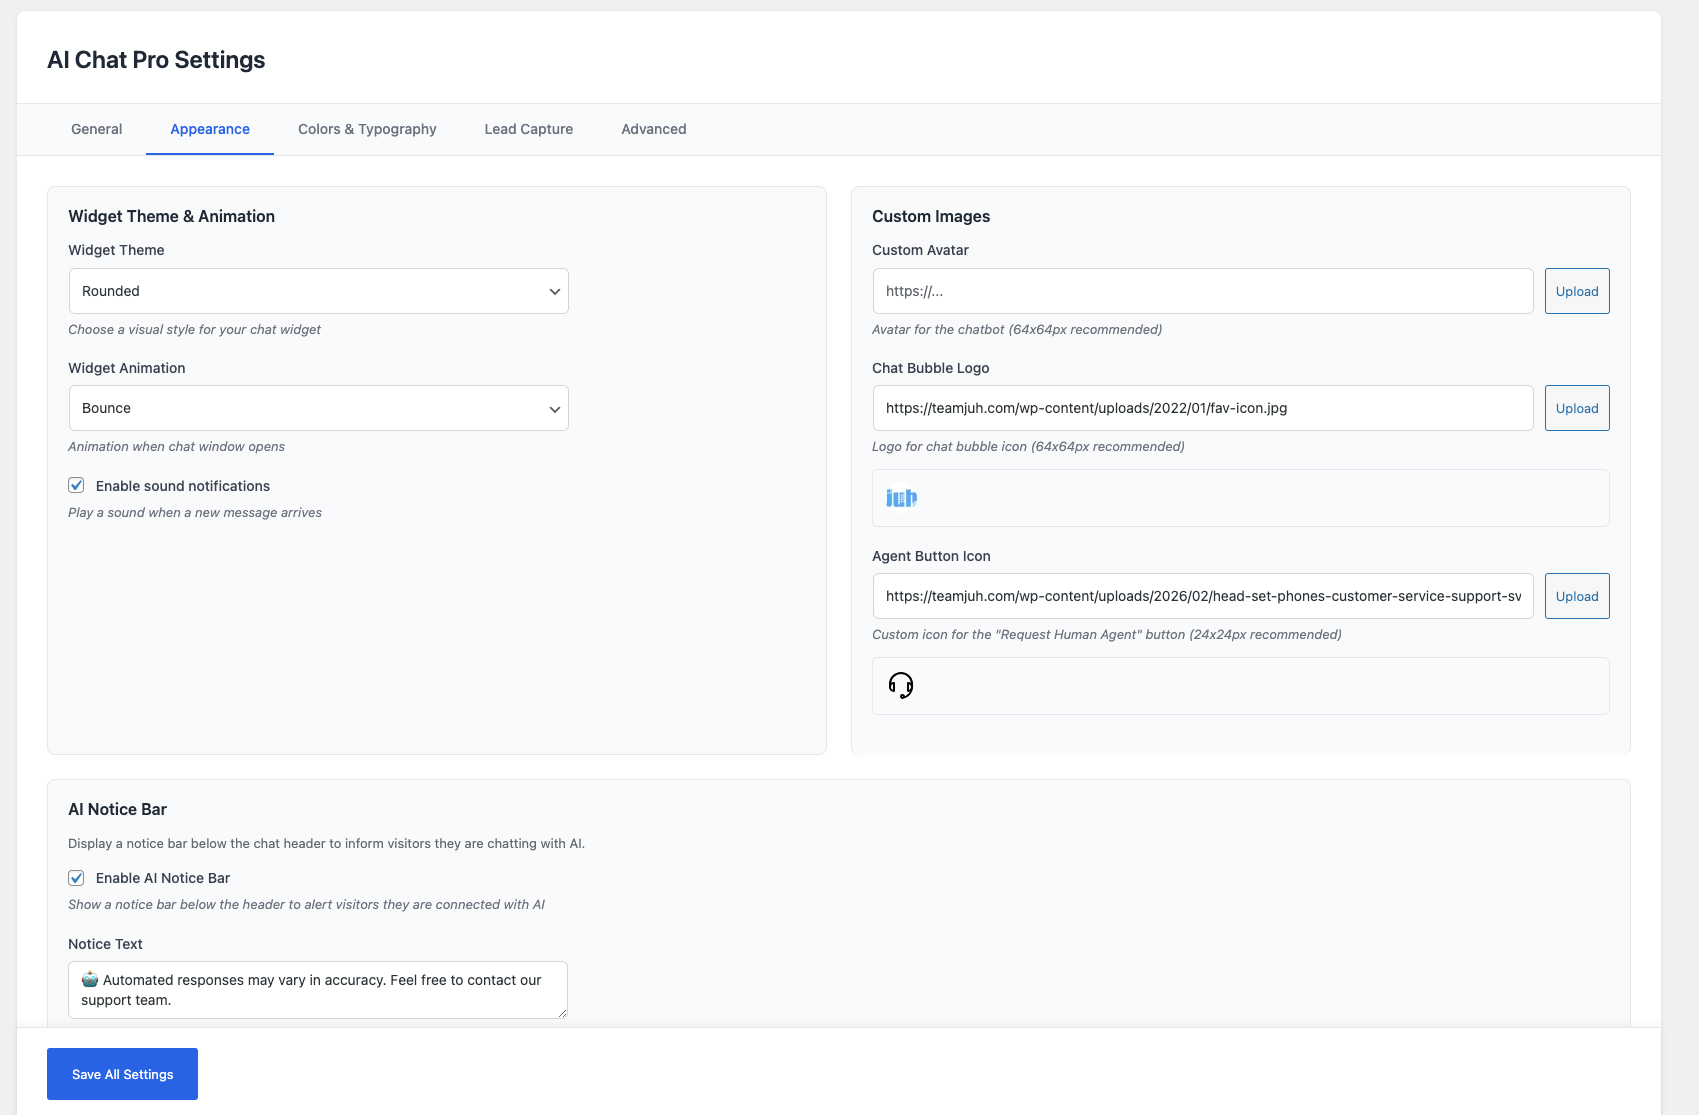Viewport: 1699px width, 1115px height.
Task: Go to the General settings tab
Action: click(95, 129)
